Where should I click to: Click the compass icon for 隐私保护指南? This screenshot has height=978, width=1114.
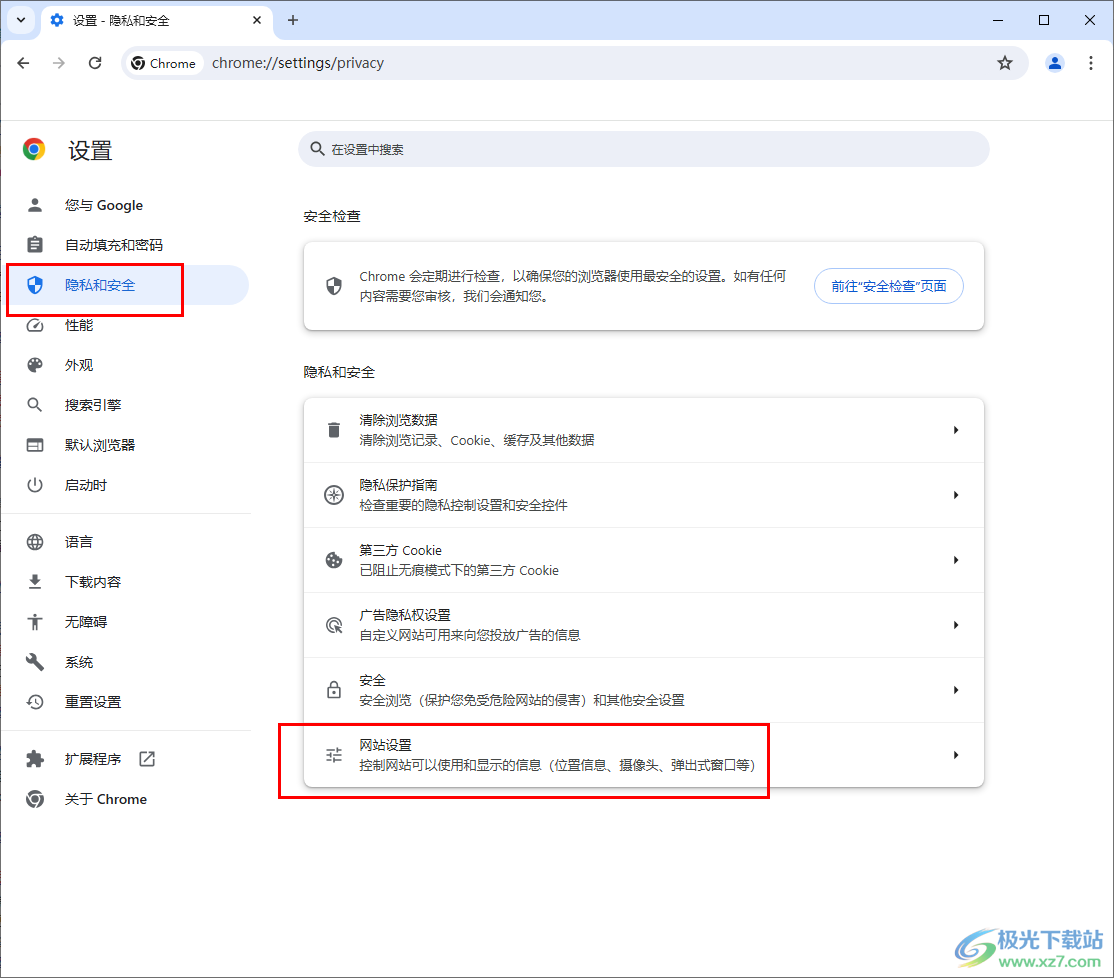tap(334, 495)
